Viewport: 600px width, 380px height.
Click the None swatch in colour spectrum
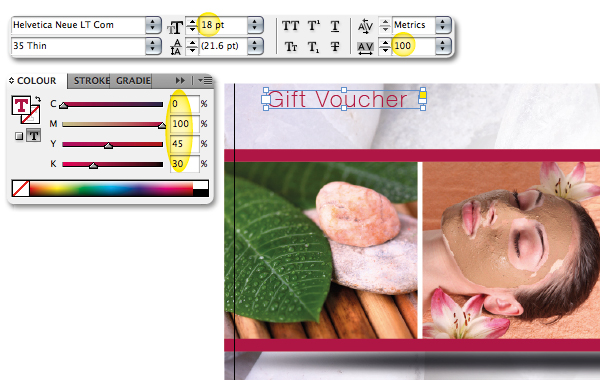tap(21, 189)
